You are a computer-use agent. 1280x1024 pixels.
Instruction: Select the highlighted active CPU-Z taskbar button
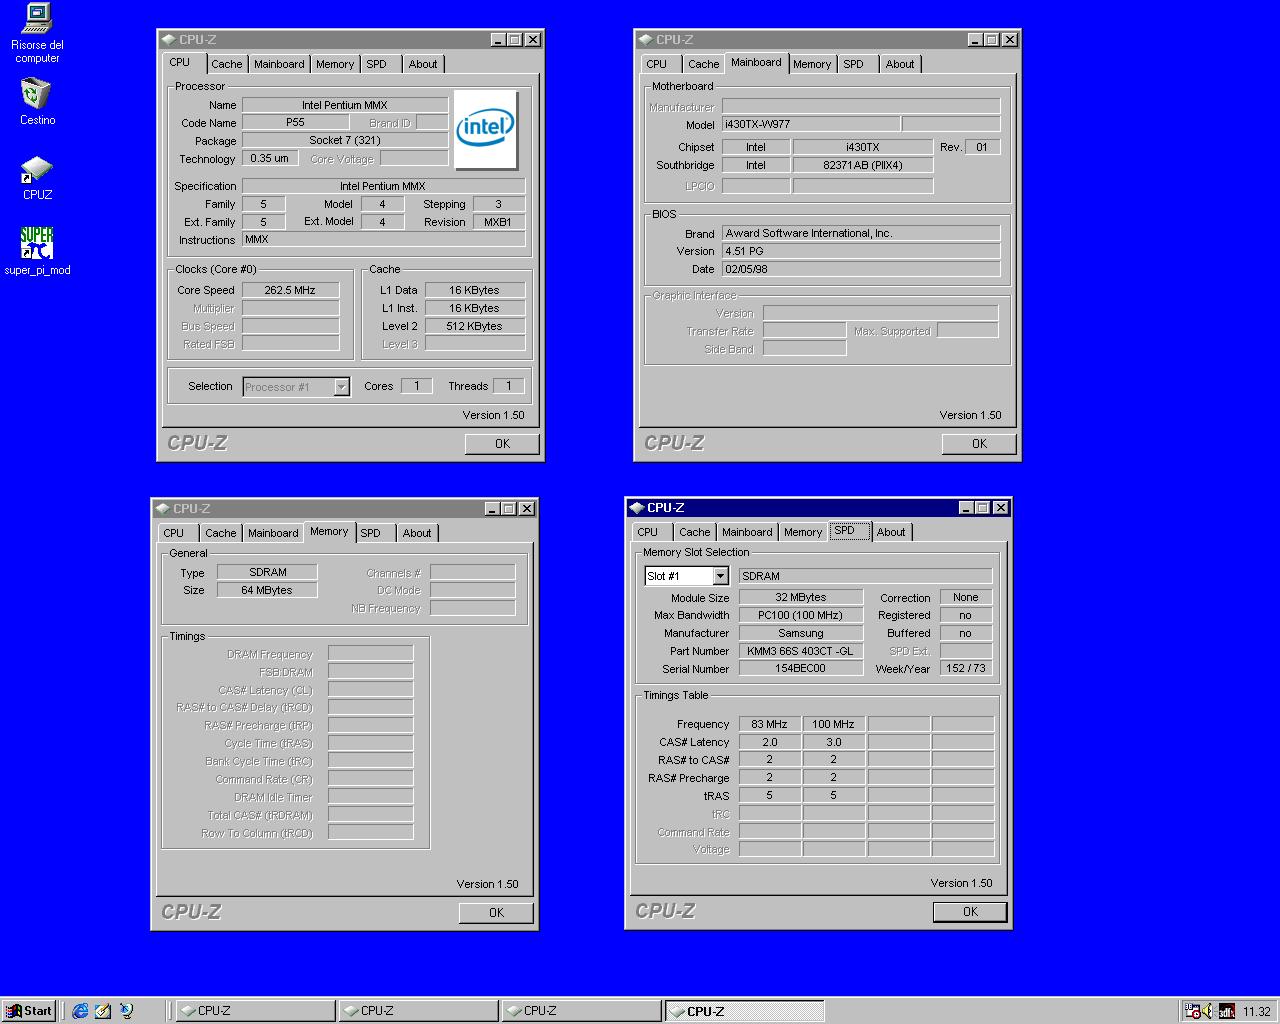(745, 1011)
